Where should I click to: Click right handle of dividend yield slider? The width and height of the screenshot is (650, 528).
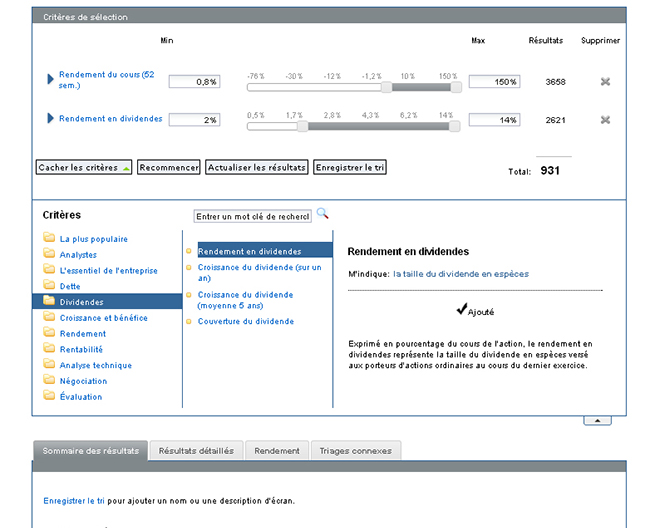(x=454, y=126)
